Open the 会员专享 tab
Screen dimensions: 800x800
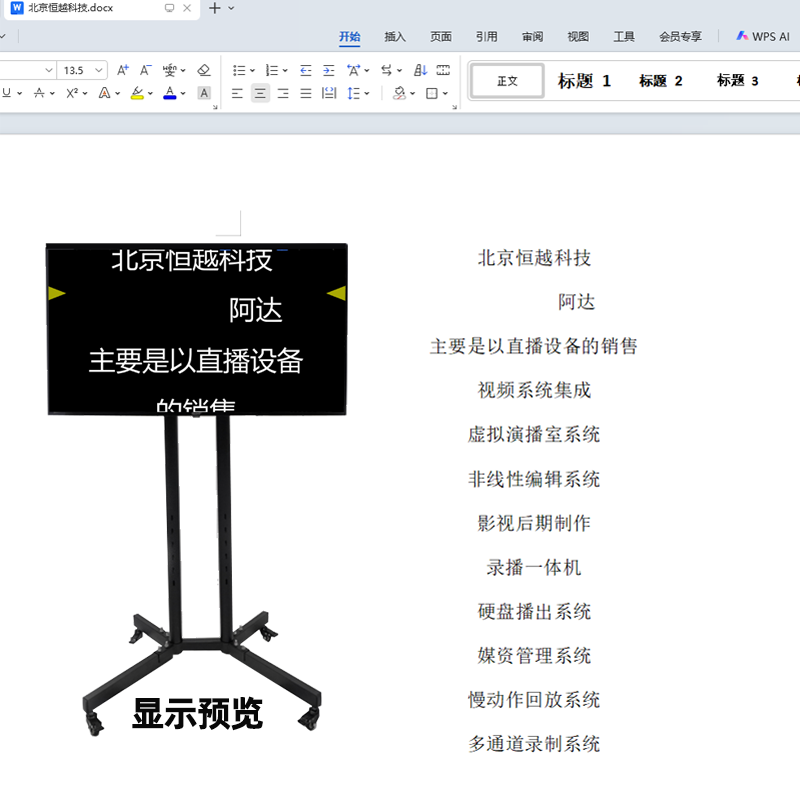[680, 37]
